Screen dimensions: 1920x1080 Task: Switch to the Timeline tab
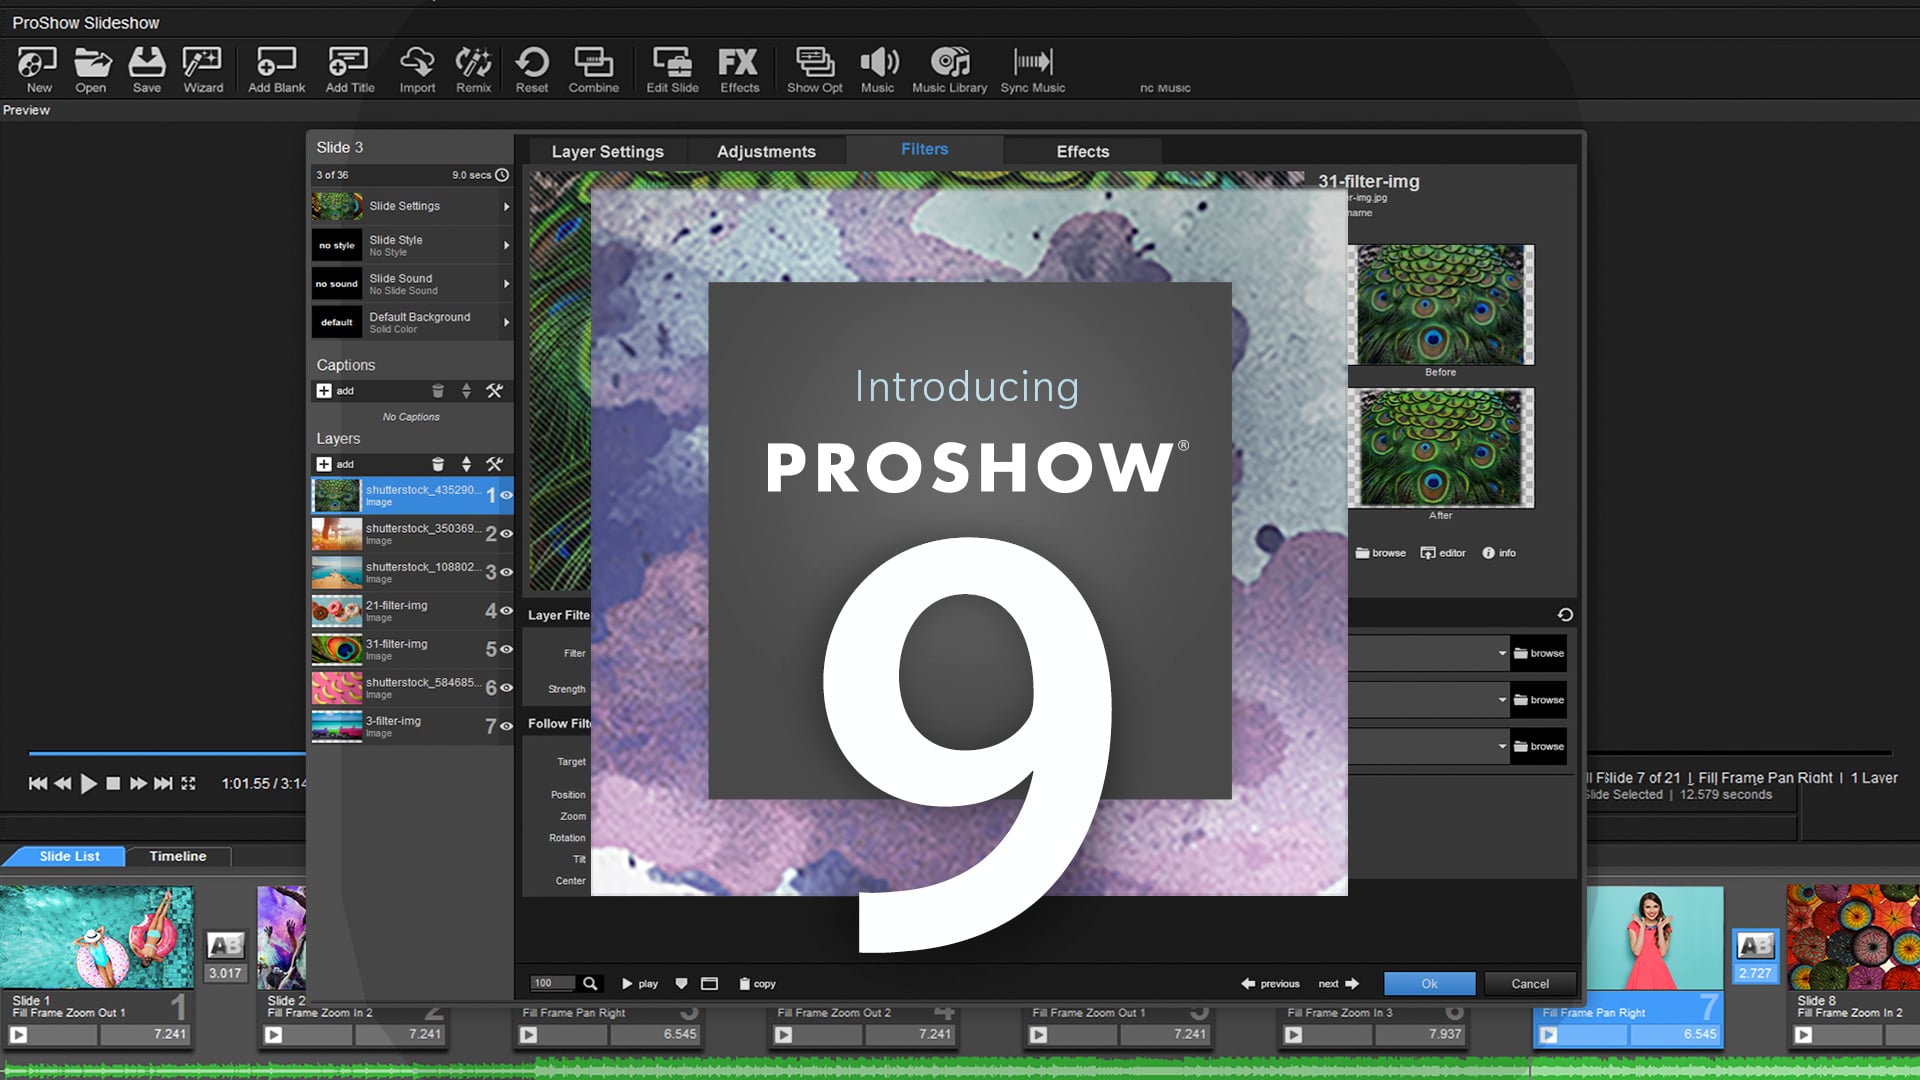click(x=178, y=856)
